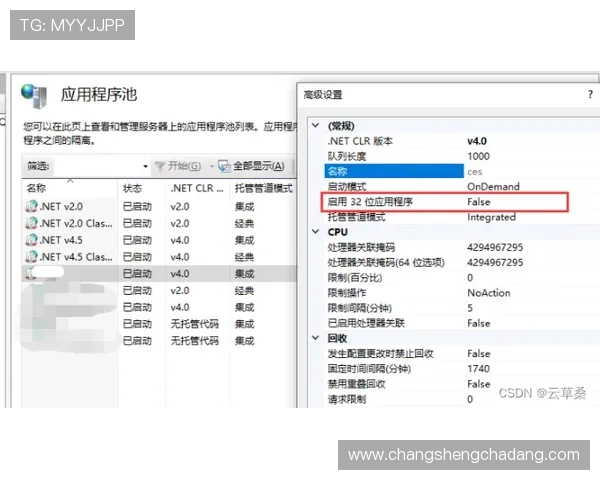Click the queue length value 1000

coord(478,156)
